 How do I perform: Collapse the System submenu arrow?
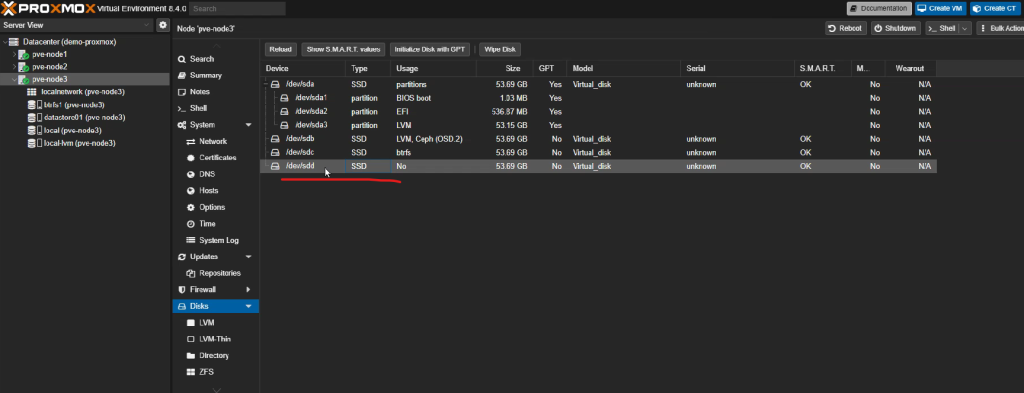click(248, 125)
